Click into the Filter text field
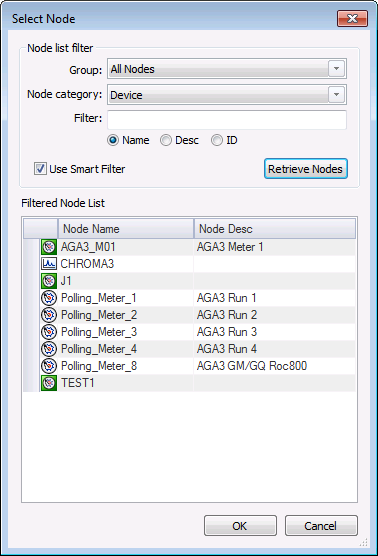 click(x=227, y=120)
